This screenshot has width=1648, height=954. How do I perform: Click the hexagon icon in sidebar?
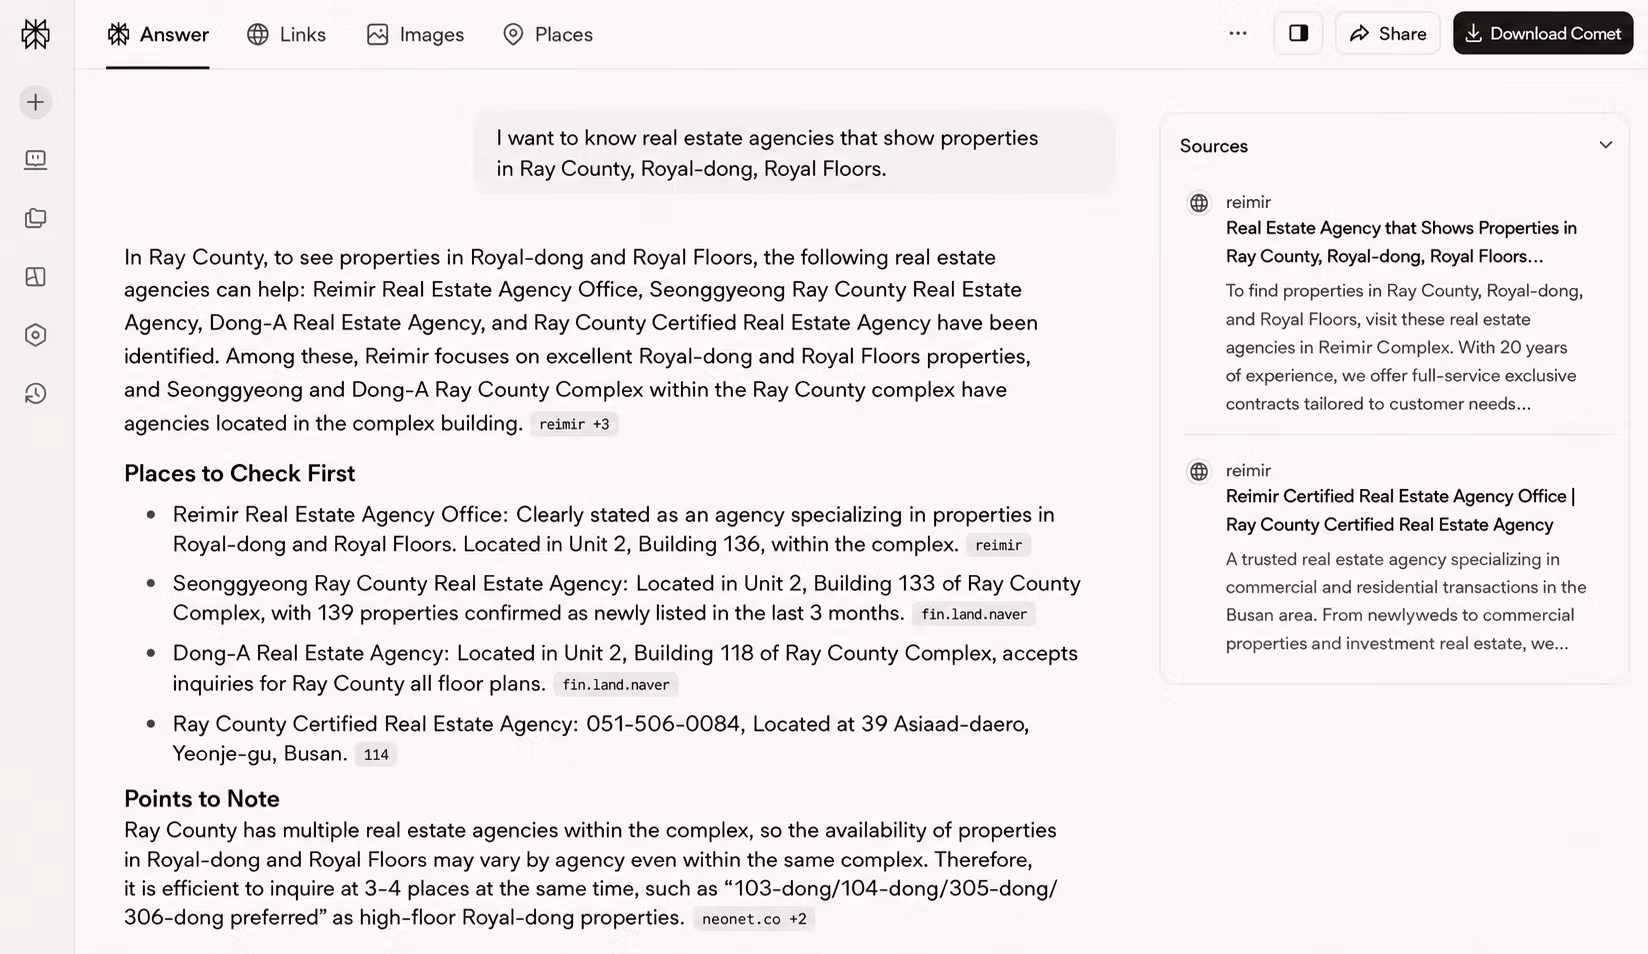(35, 335)
